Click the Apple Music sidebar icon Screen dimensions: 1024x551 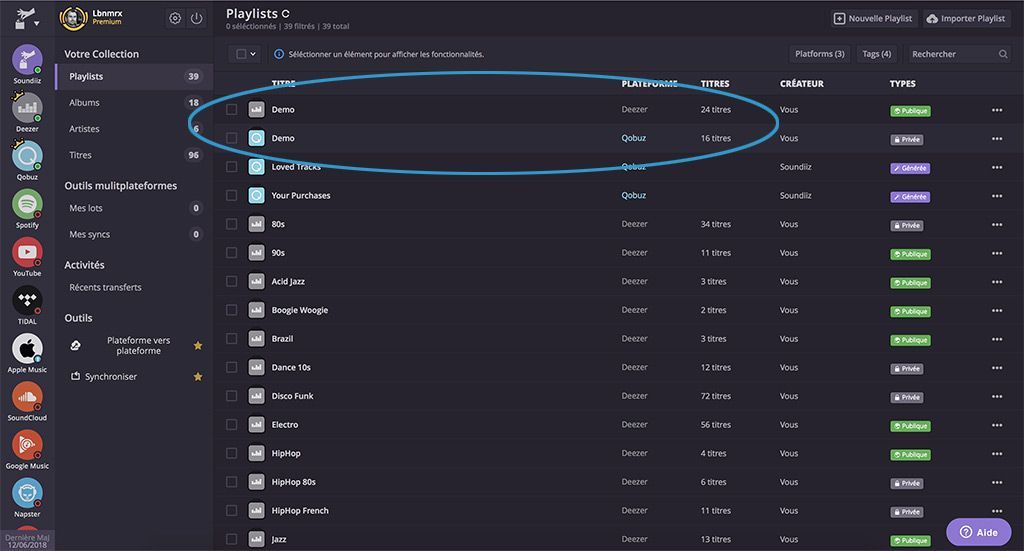click(27, 349)
